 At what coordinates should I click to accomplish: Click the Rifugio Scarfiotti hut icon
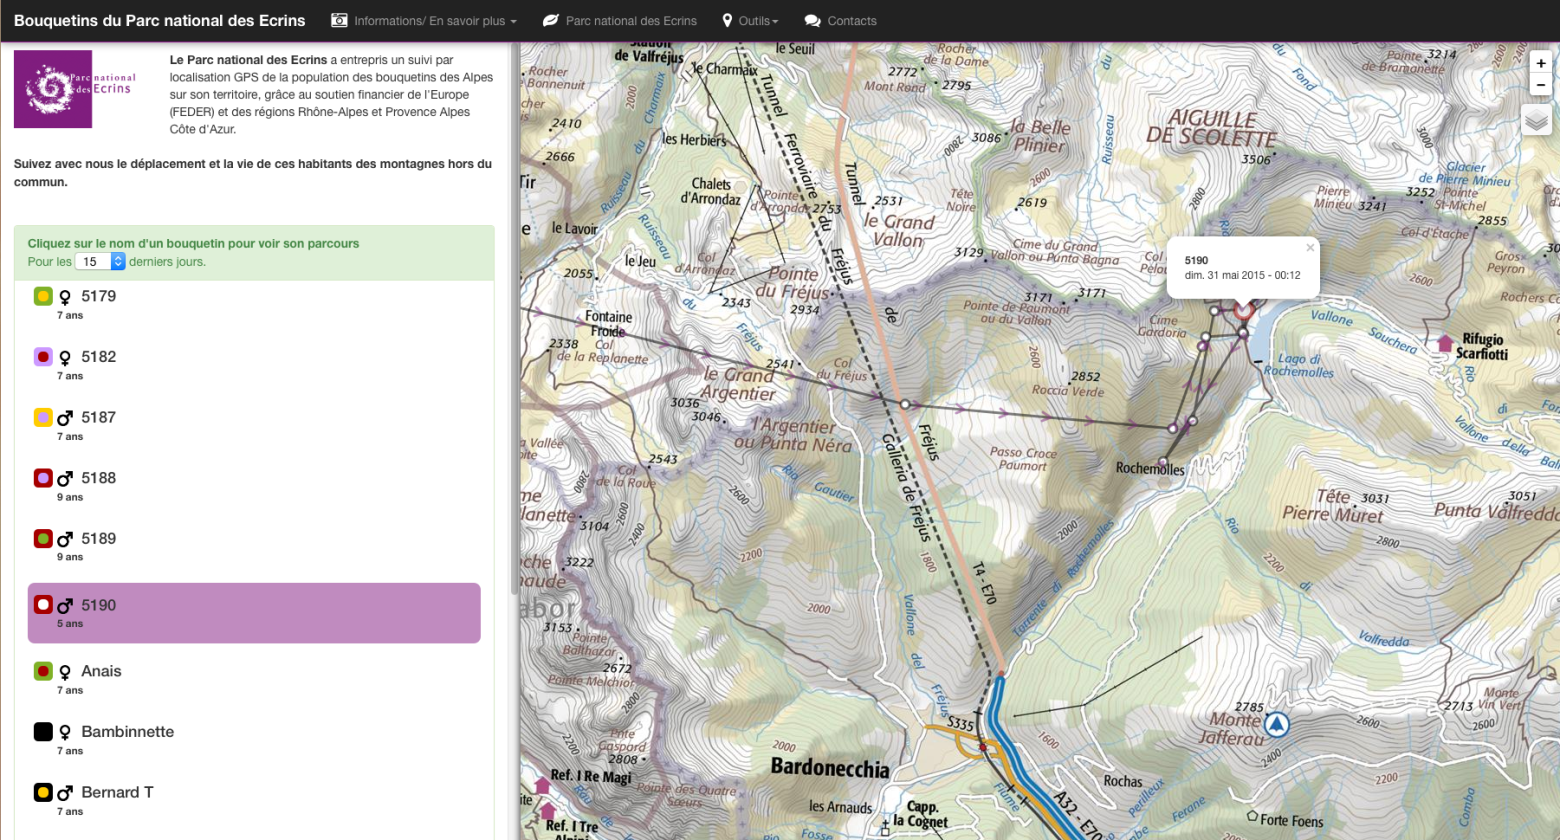[1444, 343]
